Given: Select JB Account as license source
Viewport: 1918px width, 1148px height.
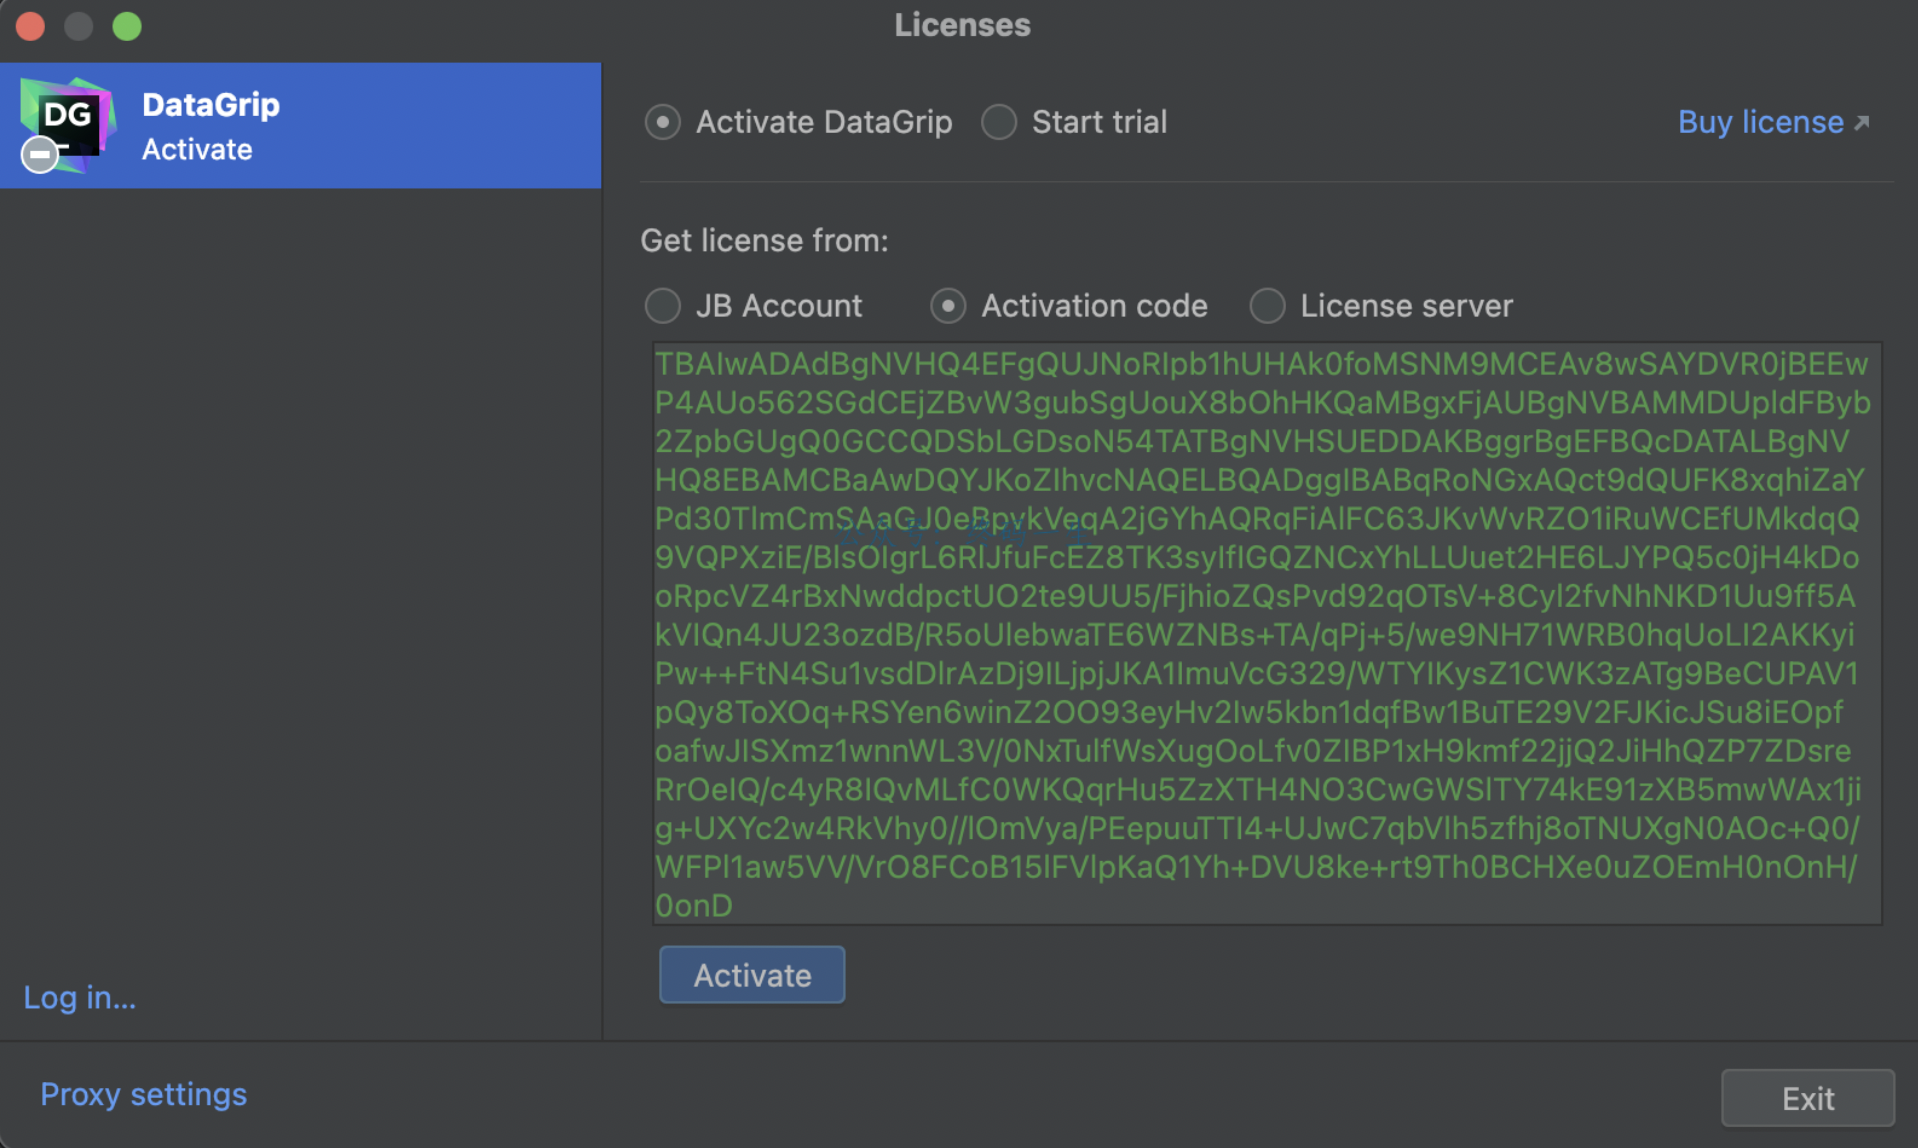Looking at the screenshot, I should pos(663,306).
